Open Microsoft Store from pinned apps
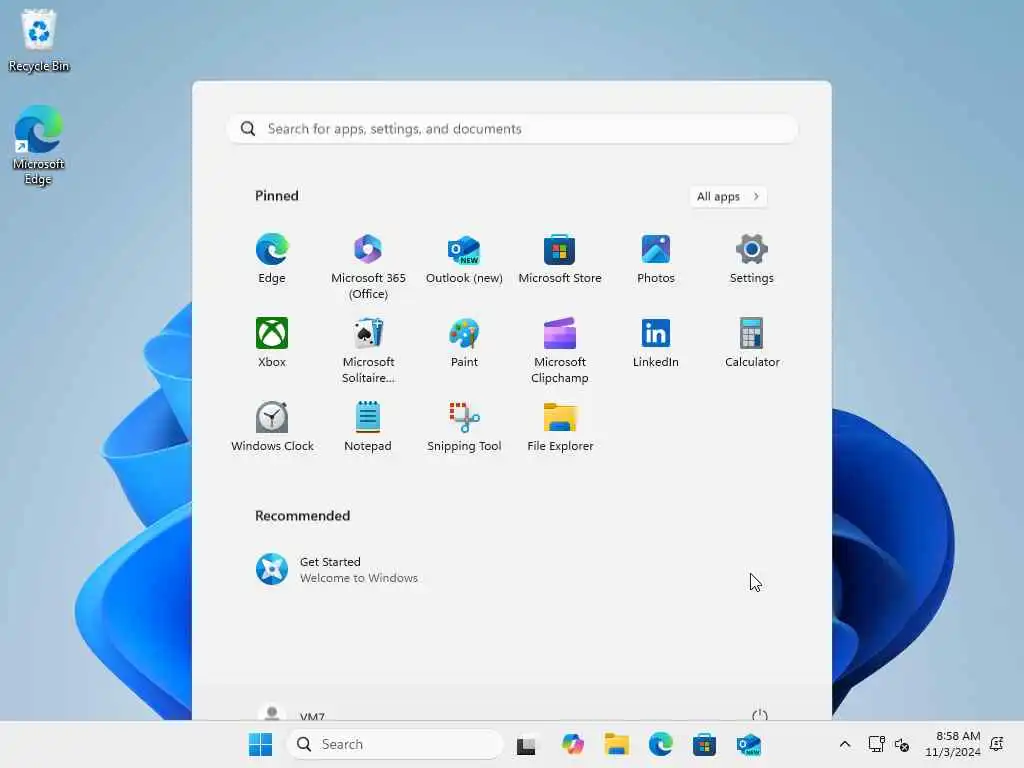Viewport: 1024px width, 768px height. [560, 259]
